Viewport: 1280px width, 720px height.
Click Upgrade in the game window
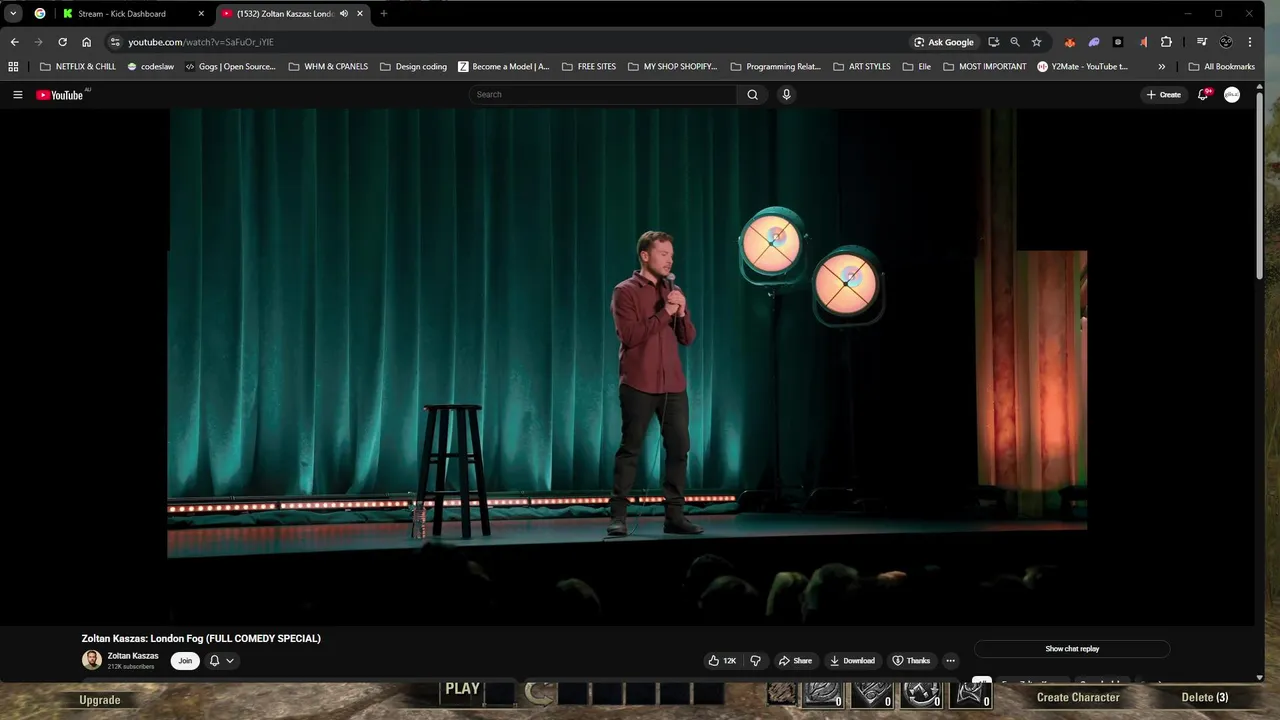pyautogui.click(x=100, y=700)
